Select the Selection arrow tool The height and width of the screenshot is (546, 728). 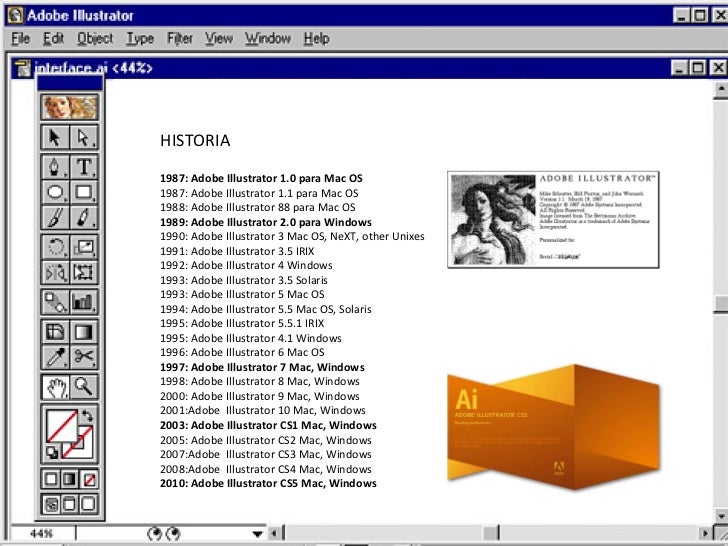click(55, 137)
